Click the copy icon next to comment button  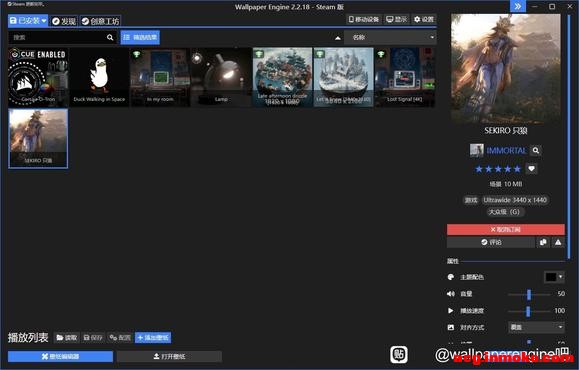pos(543,242)
